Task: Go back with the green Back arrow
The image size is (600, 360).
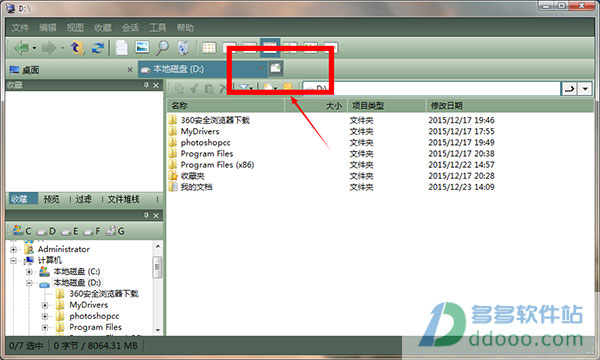Action: pyautogui.click(x=21, y=48)
